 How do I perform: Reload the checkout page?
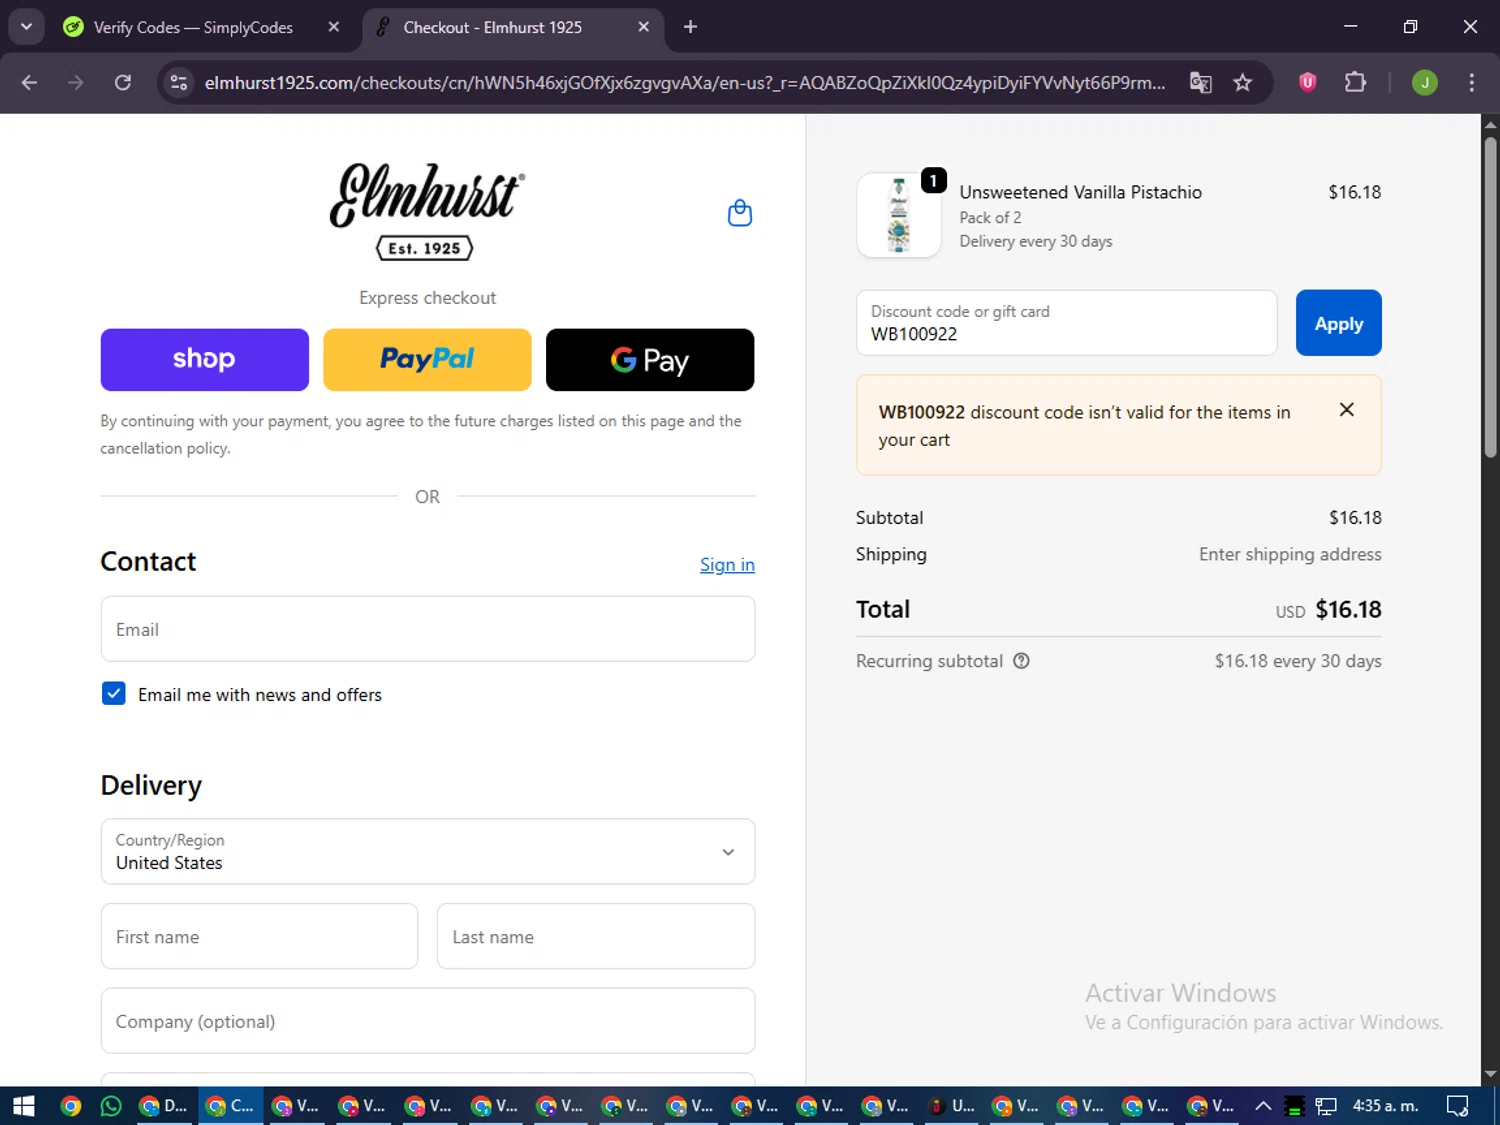(x=123, y=83)
